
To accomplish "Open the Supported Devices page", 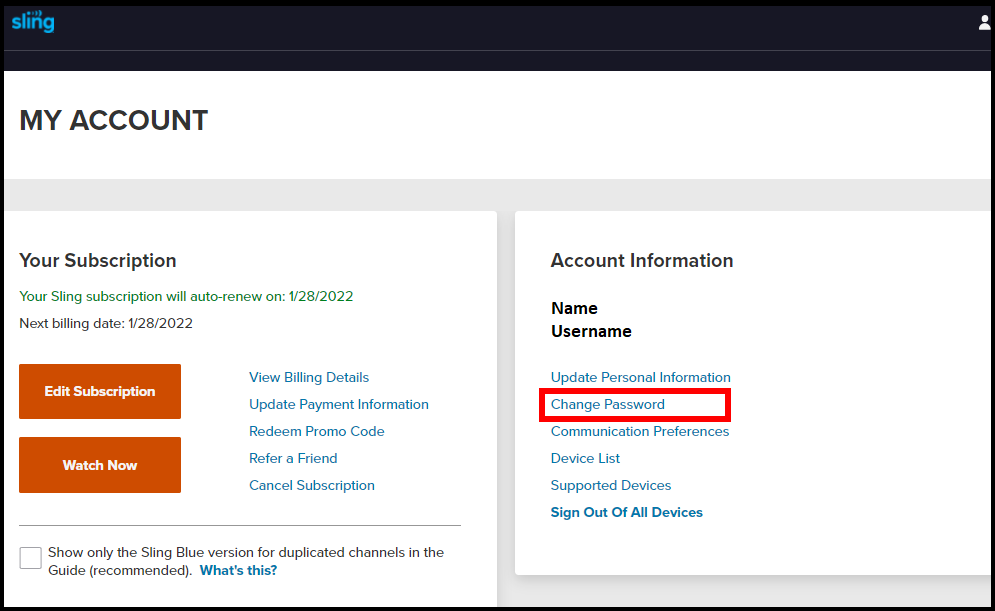I will [611, 485].
